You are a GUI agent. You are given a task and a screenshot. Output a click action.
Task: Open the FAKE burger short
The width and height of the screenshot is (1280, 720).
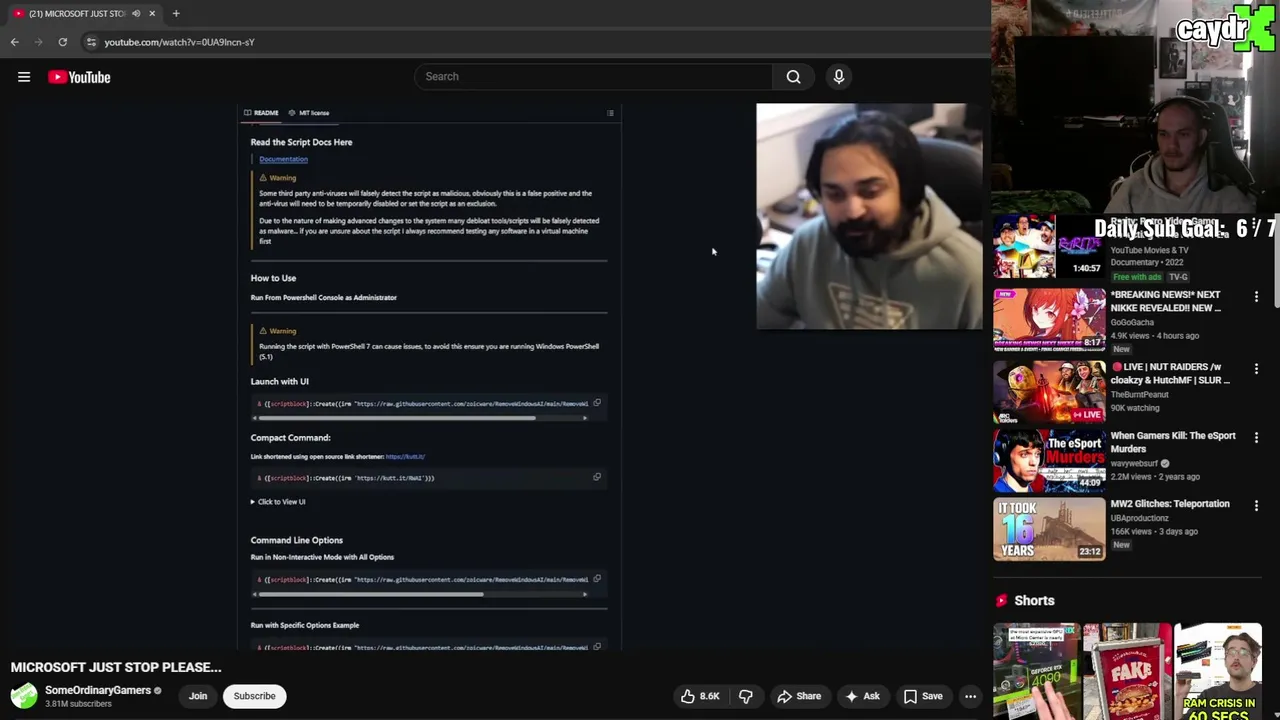(1127, 671)
